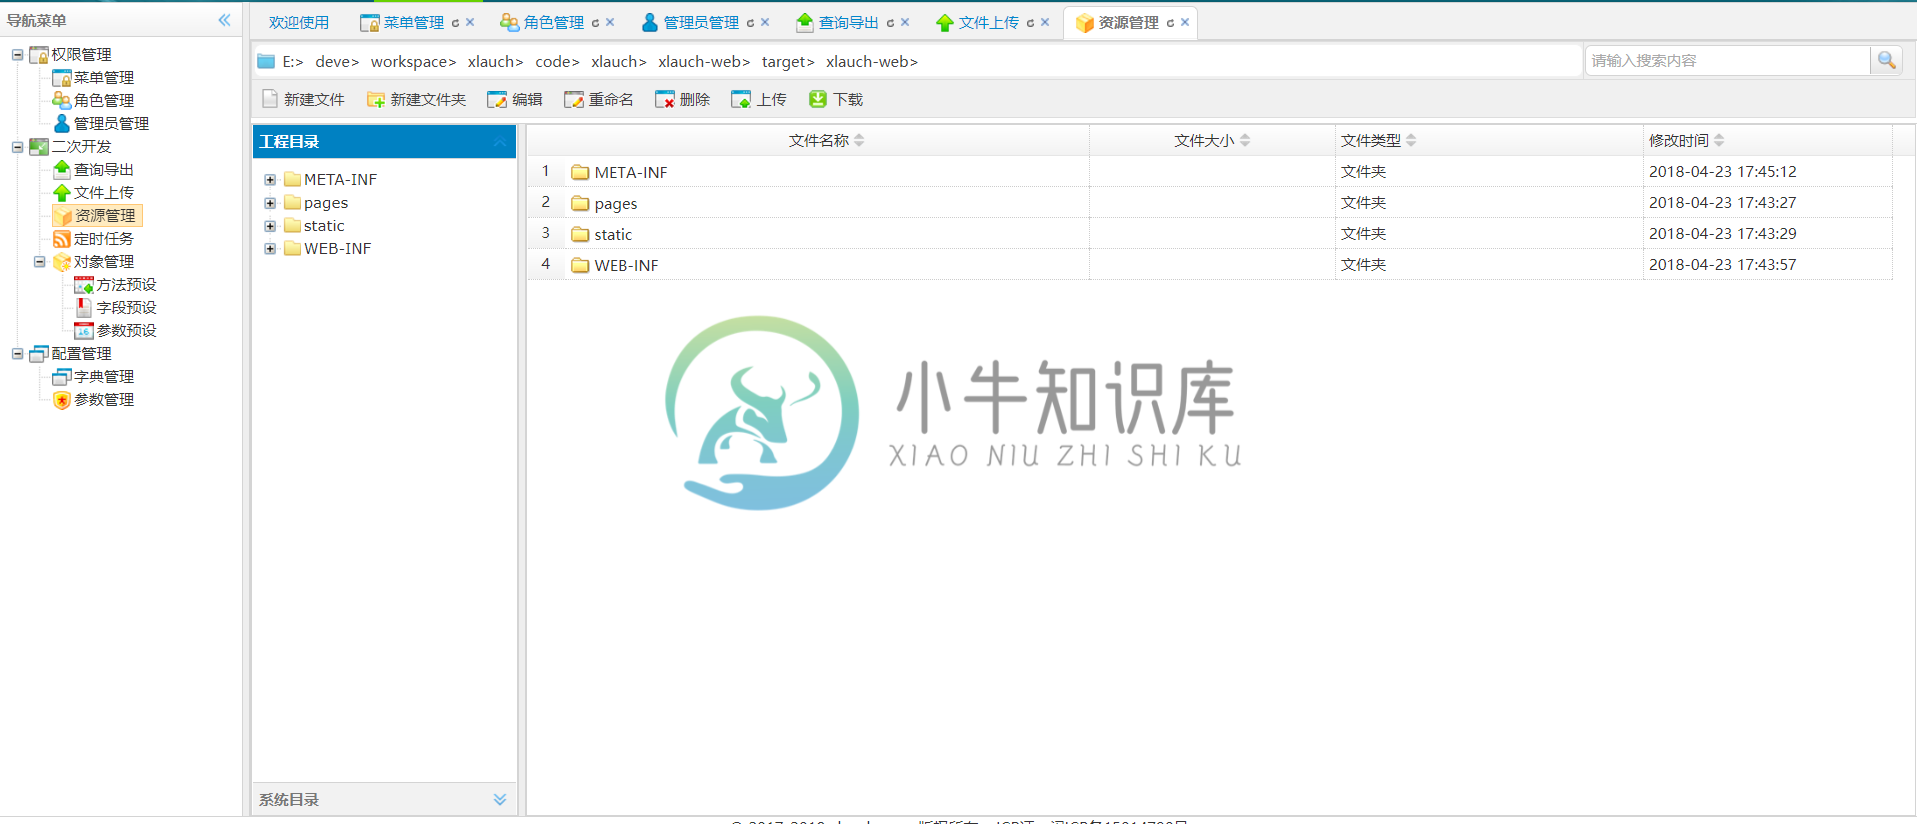Screen dimensions: 1917x824
Task: Expand the META-INF folder in 工程目录
Action: click(x=270, y=180)
